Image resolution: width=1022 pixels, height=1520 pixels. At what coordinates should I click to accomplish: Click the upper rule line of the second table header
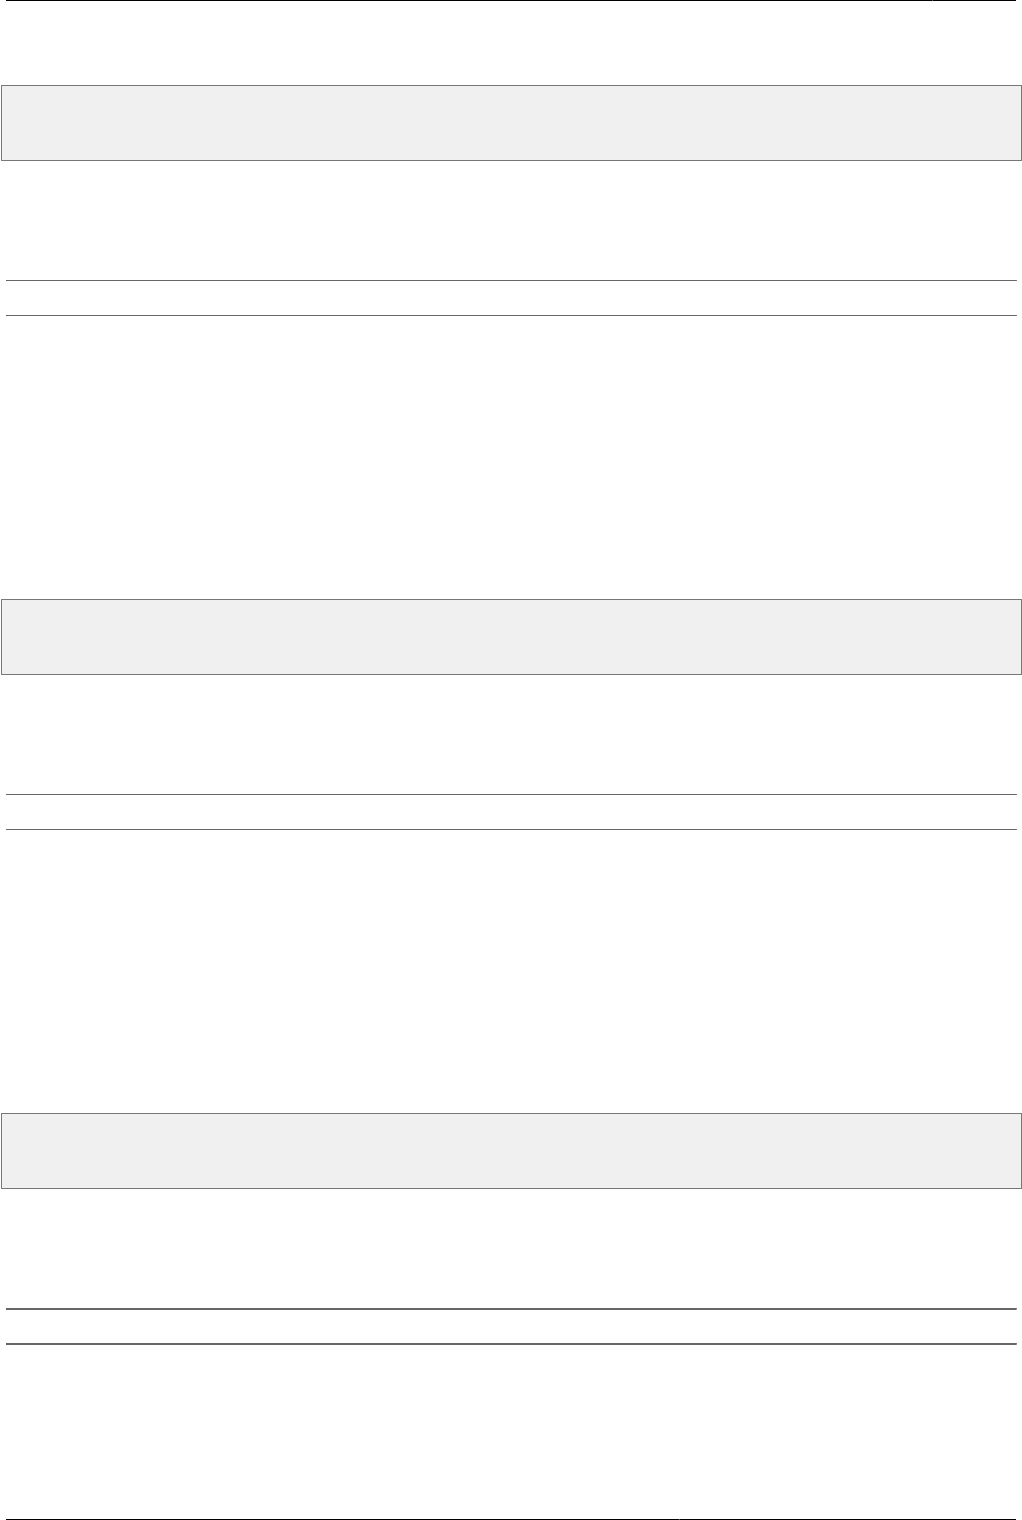510,795
